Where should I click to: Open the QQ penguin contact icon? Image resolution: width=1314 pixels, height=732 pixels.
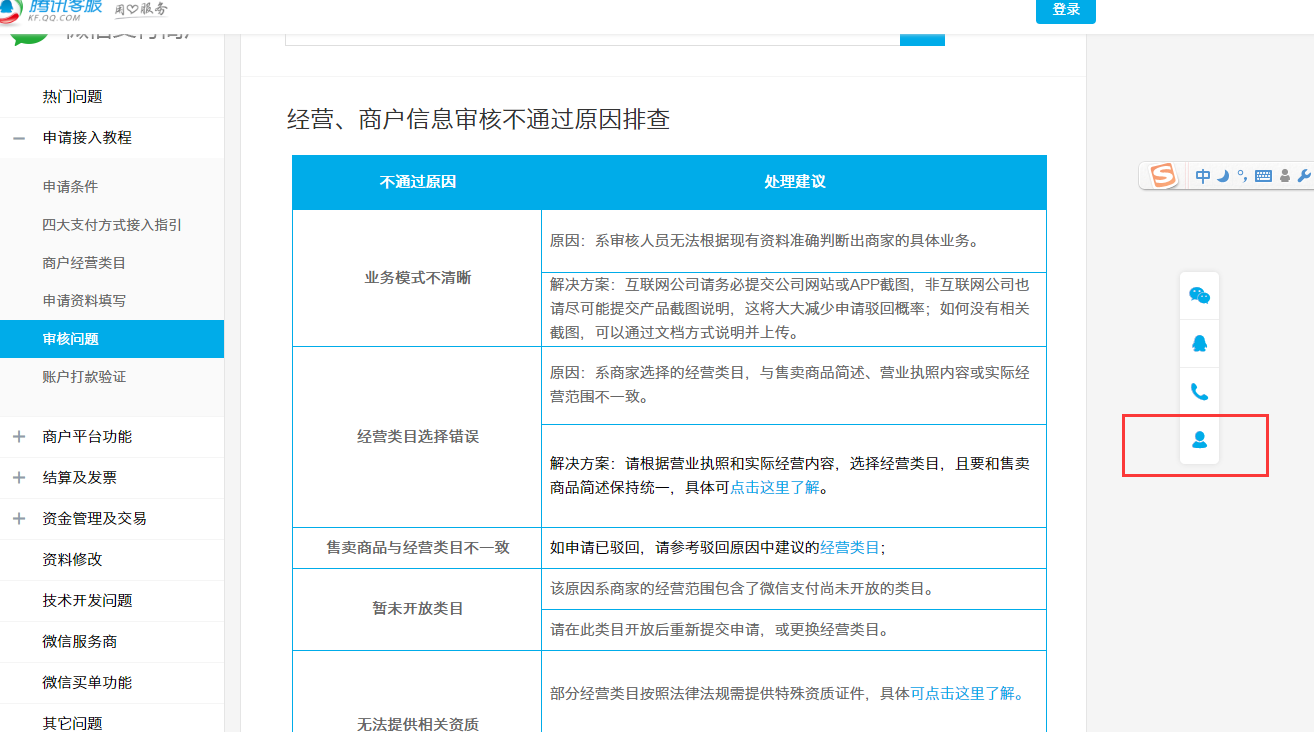(x=1199, y=343)
